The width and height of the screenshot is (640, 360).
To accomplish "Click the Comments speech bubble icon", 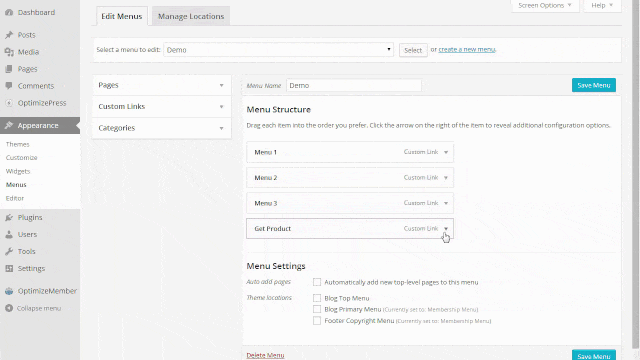I will click(x=9, y=86).
